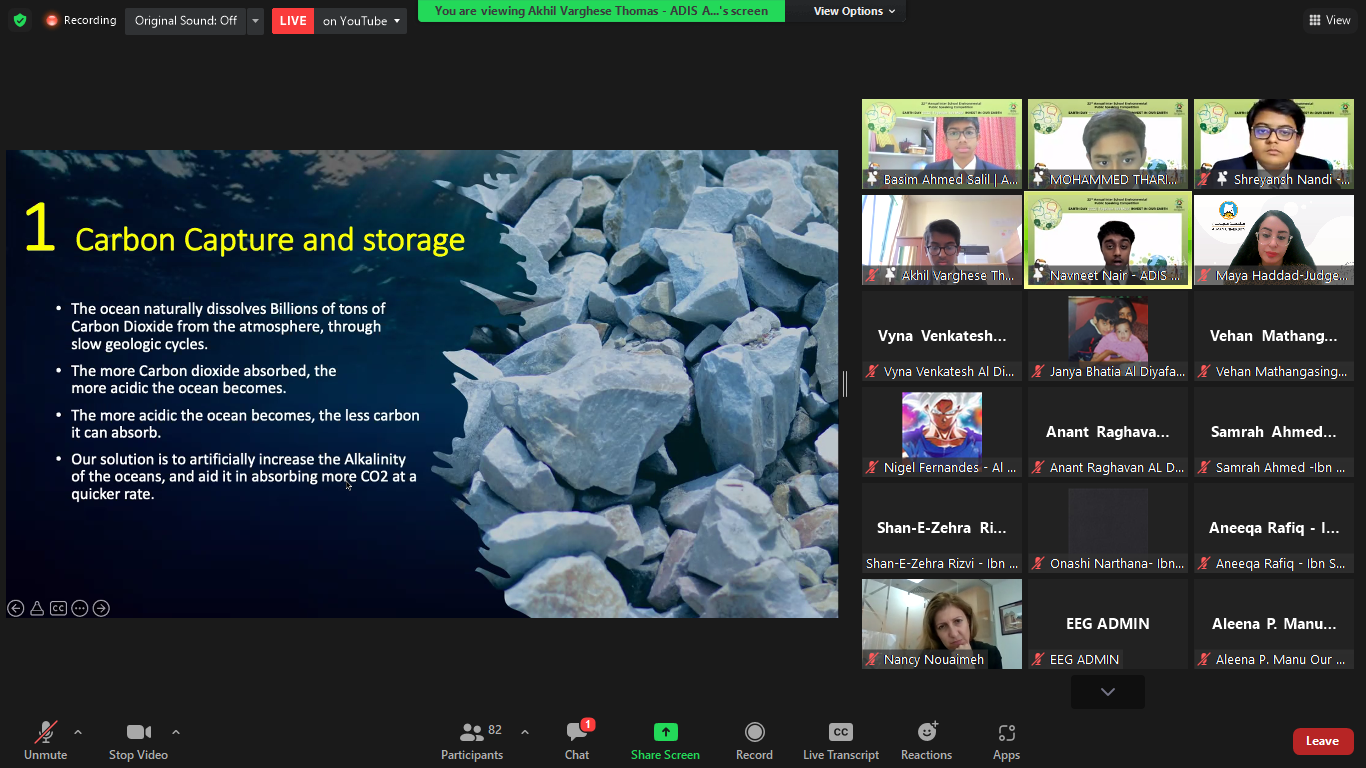This screenshot has height=768, width=1366.
Task: Open the View layout menu
Action: point(1329,20)
